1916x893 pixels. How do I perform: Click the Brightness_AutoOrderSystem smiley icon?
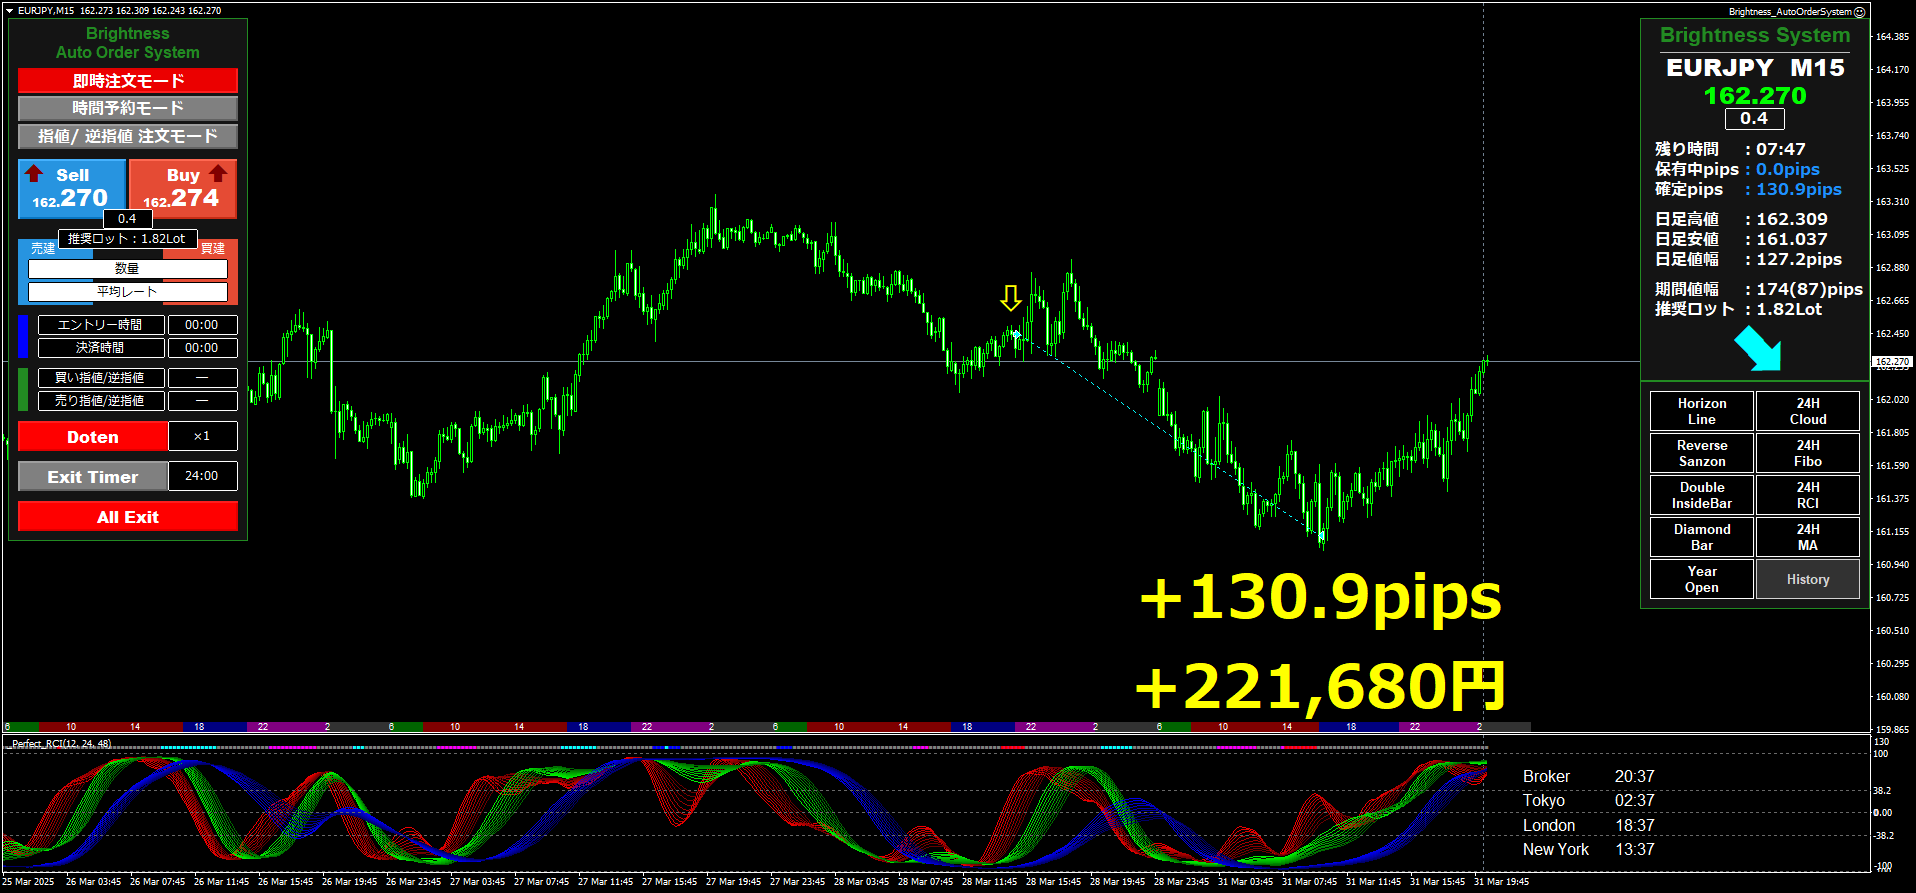click(1859, 12)
